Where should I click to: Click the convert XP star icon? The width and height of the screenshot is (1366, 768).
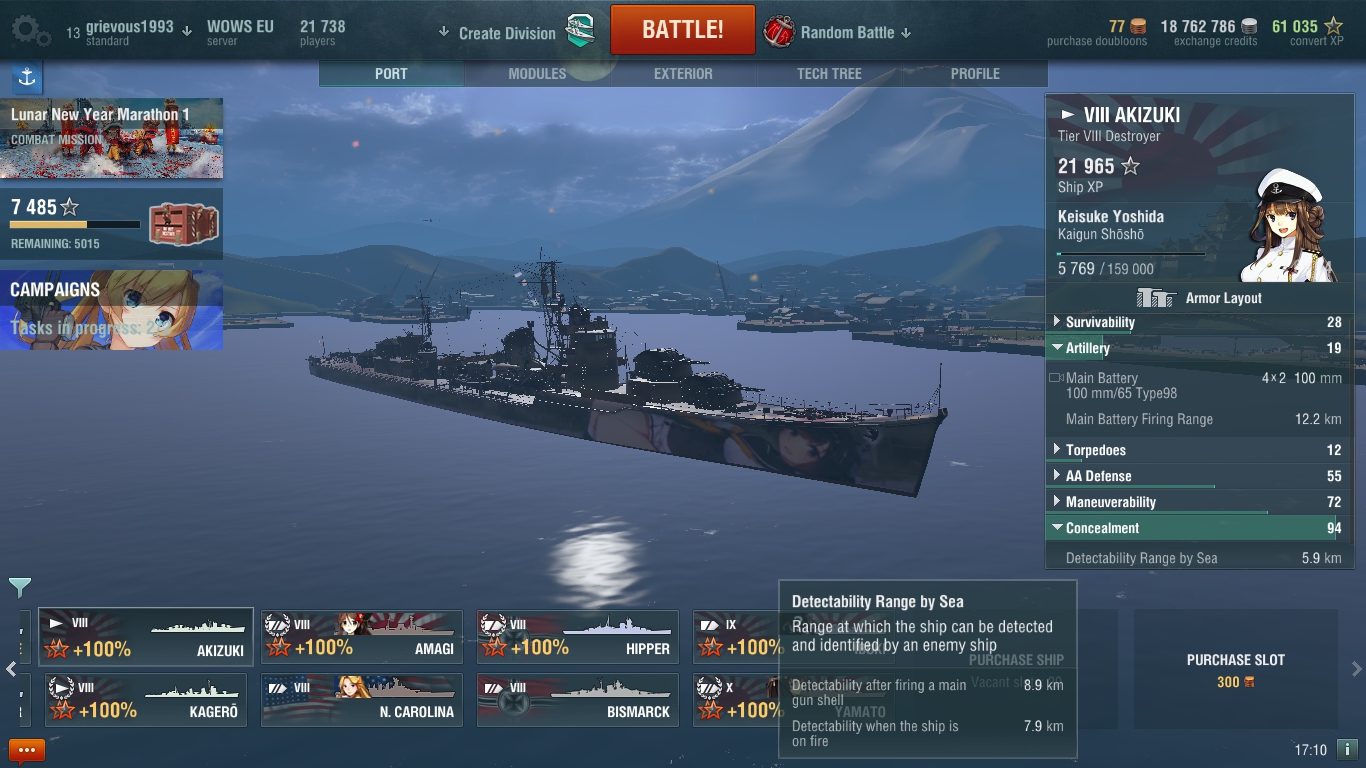click(1333, 26)
